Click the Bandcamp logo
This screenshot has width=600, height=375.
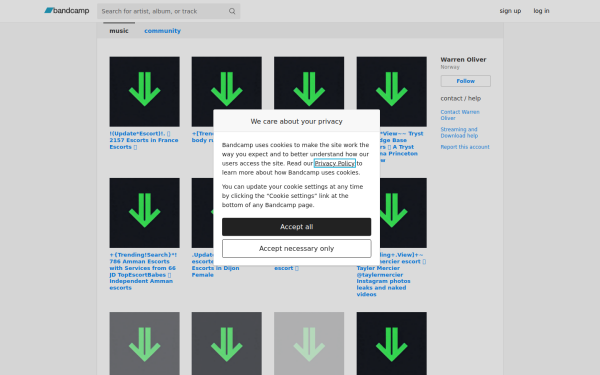click(67, 11)
